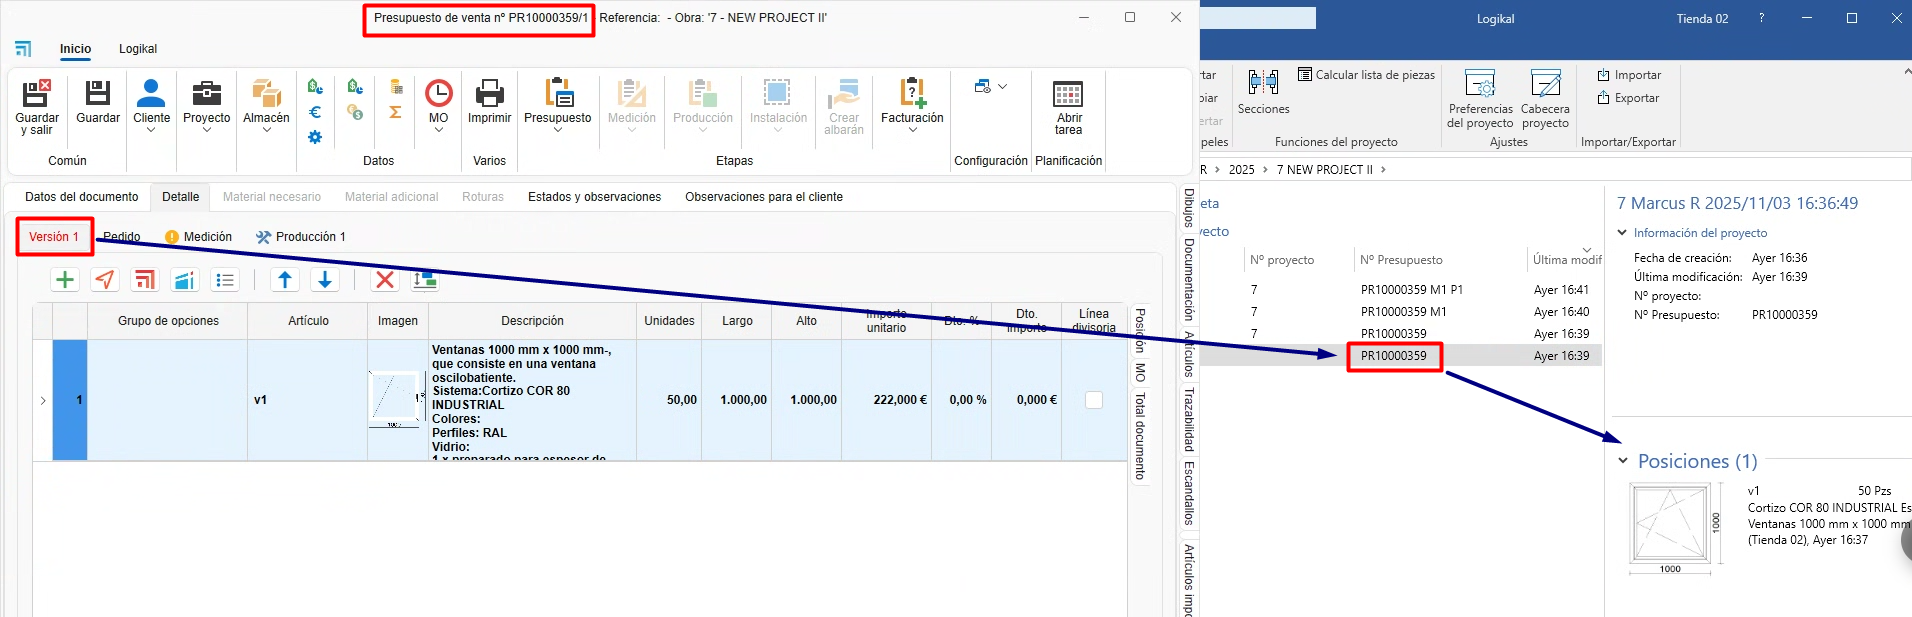Viewport: 1912px width, 617px height.
Task: Select the window thumbnail in Posiciones
Action: (1670, 525)
